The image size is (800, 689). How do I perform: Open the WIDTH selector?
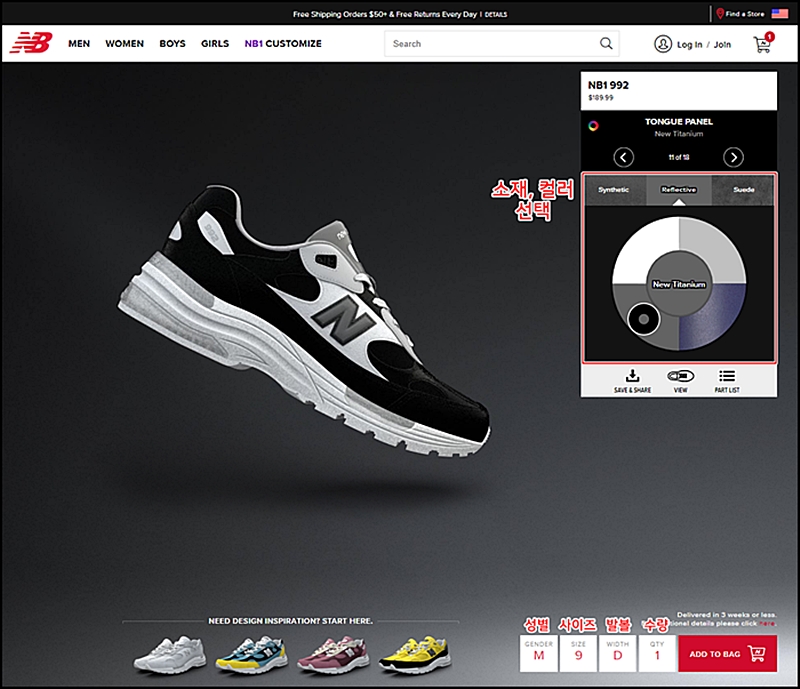[x=618, y=654]
